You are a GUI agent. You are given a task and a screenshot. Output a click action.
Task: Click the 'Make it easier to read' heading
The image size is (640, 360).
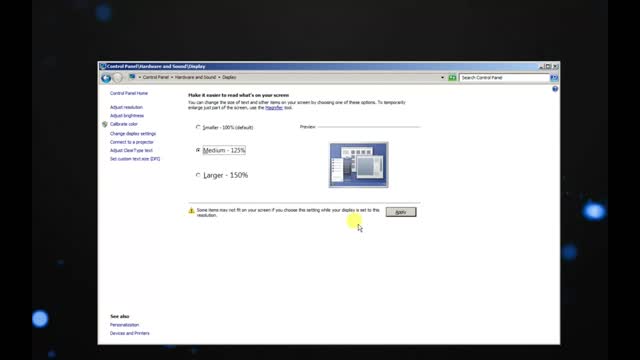tap(238, 95)
